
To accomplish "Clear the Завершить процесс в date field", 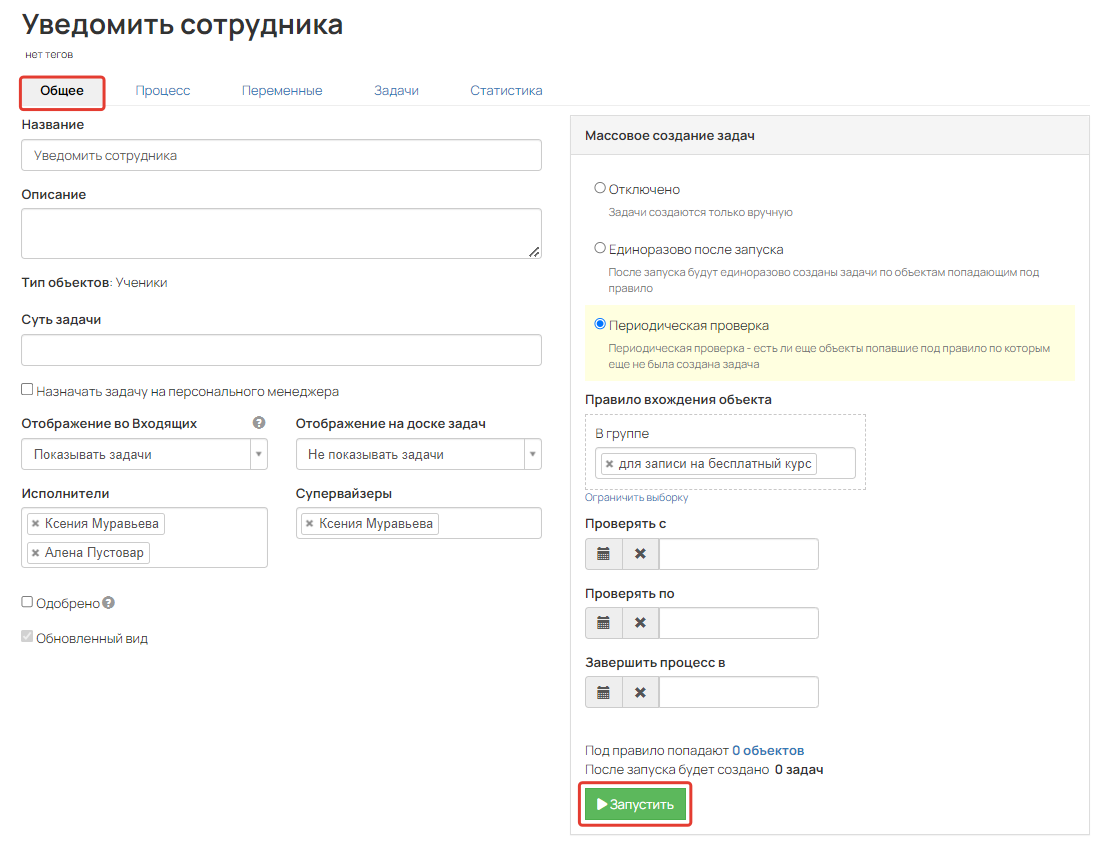I will point(640,692).
